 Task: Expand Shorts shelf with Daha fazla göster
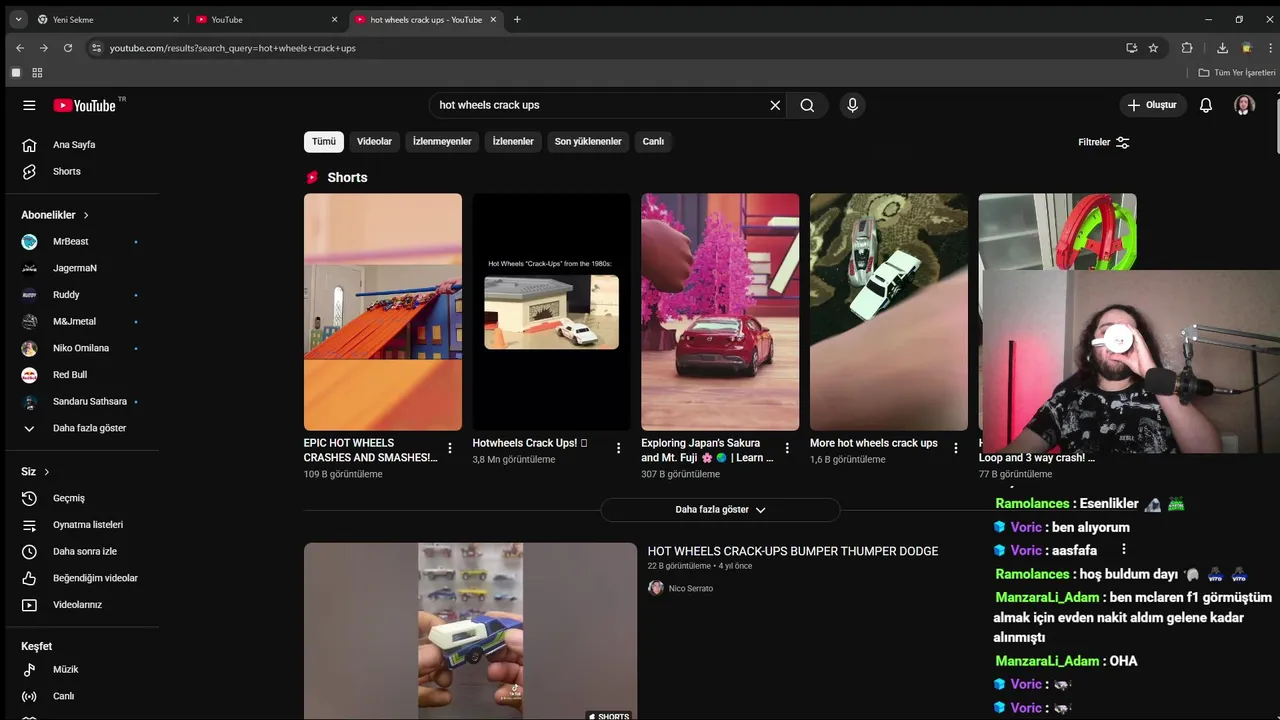(x=720, y=509)
